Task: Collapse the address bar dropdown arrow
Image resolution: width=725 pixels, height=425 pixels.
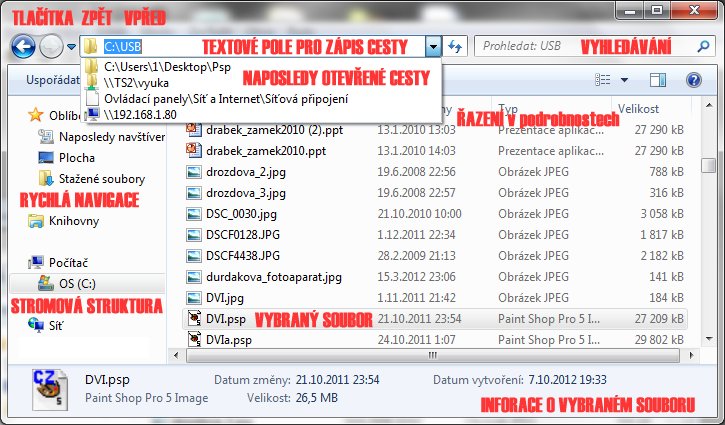Action: pyautogui.click(x=432, y=46)
